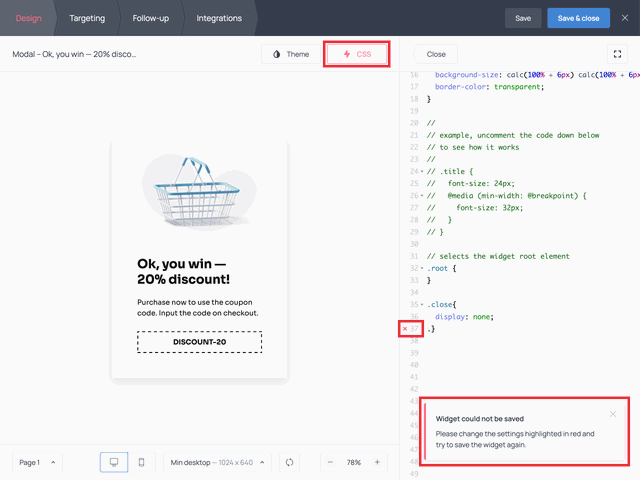
Task: Click the red error marker on line 37
Action: point(404,329)
